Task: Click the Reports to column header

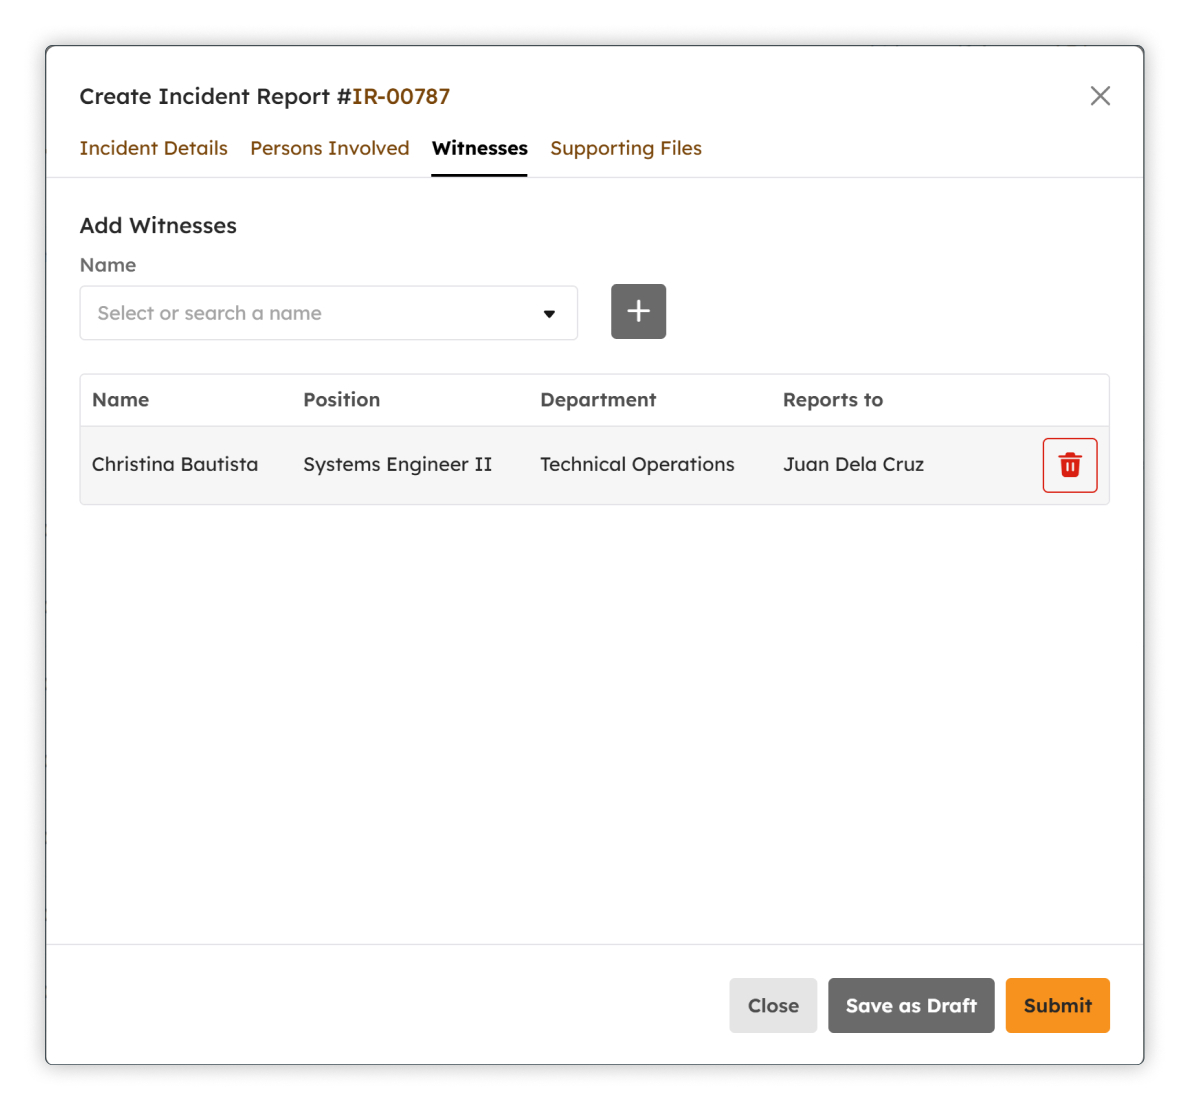Action: coord(833,400)
